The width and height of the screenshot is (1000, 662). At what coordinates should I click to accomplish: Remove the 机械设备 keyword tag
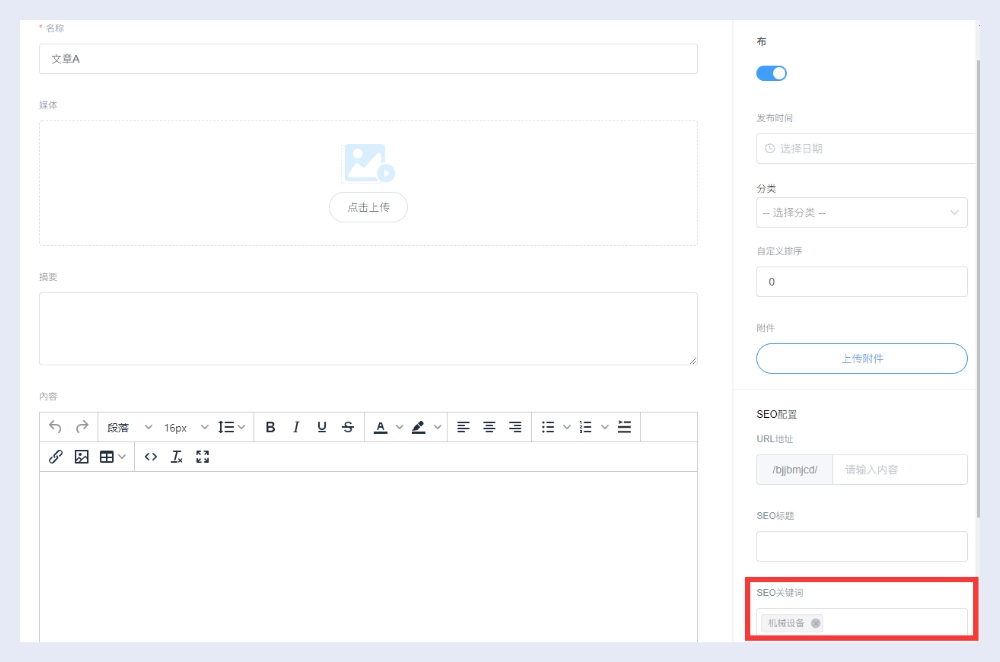click(x=816, y=623)
